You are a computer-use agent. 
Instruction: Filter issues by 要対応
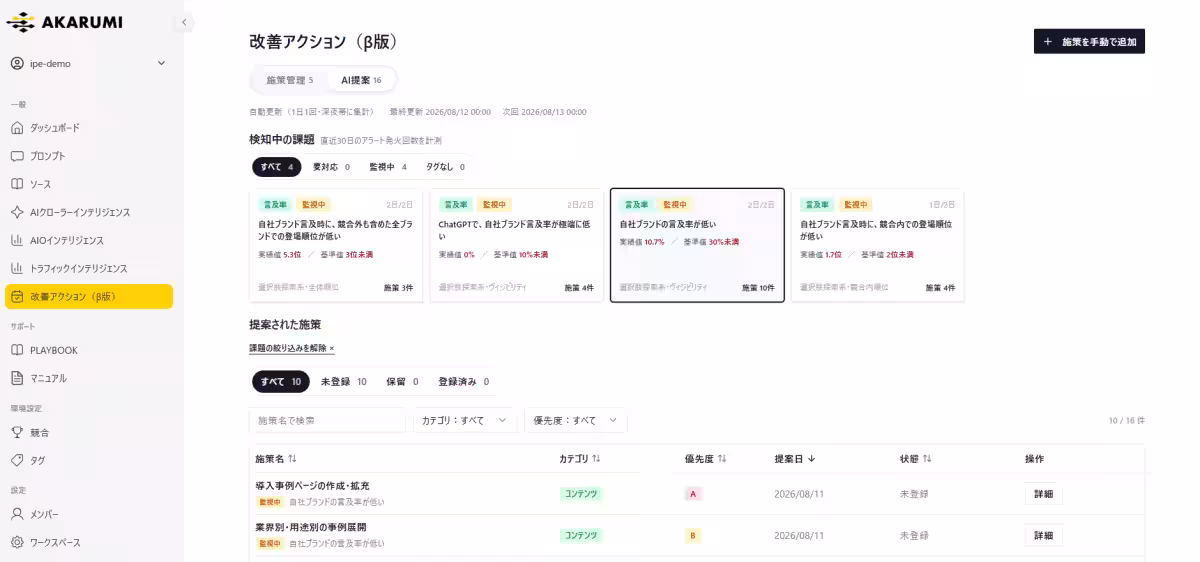click(331, 167)
